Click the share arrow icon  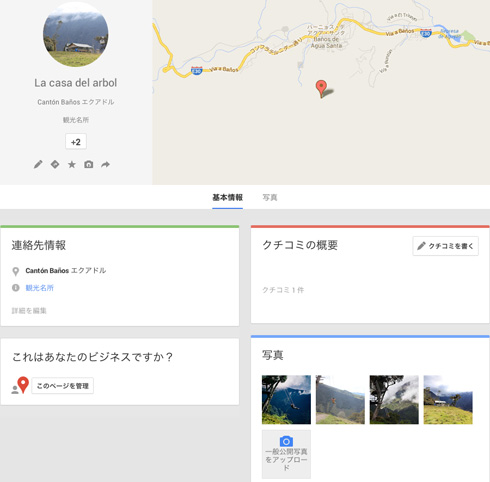click(x=105, y=164)
